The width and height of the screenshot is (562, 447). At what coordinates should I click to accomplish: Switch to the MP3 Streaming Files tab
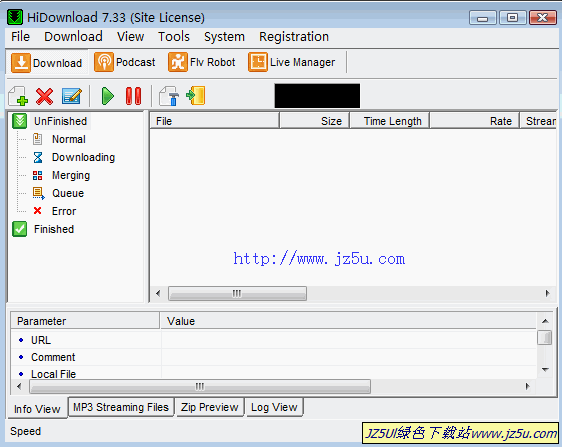click(121, 407)
